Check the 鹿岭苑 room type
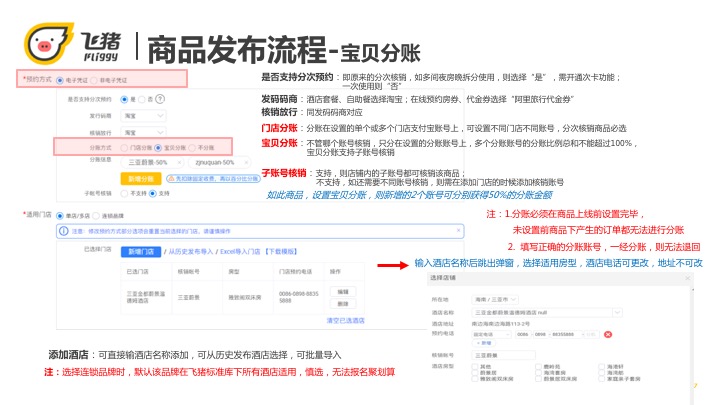The image size is (720, 405). 538,366
